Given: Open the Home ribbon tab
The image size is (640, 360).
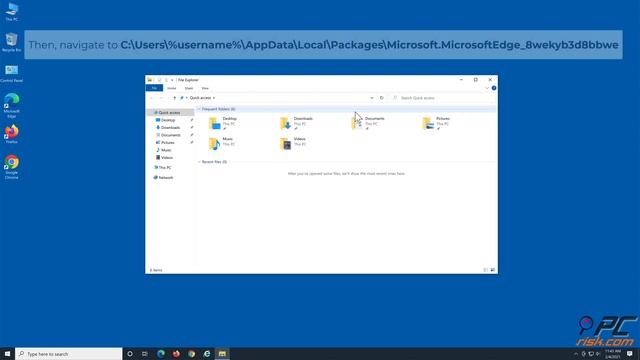Looking at the screenshot, I should (x=171, y=88).
